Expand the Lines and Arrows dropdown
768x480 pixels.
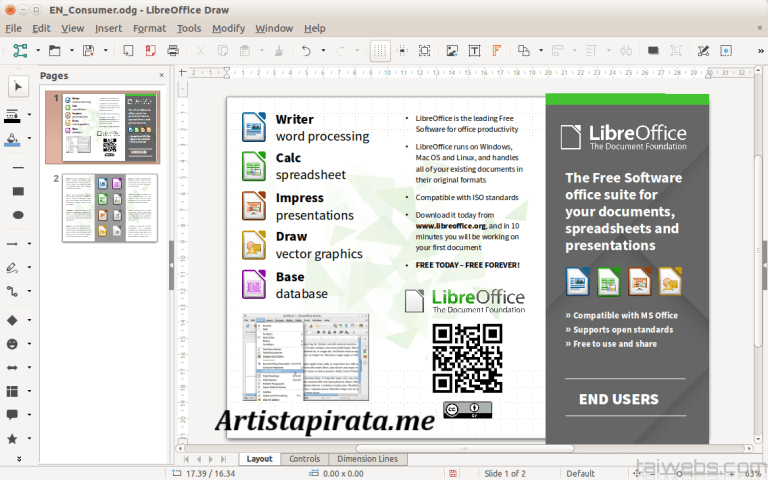29,243
